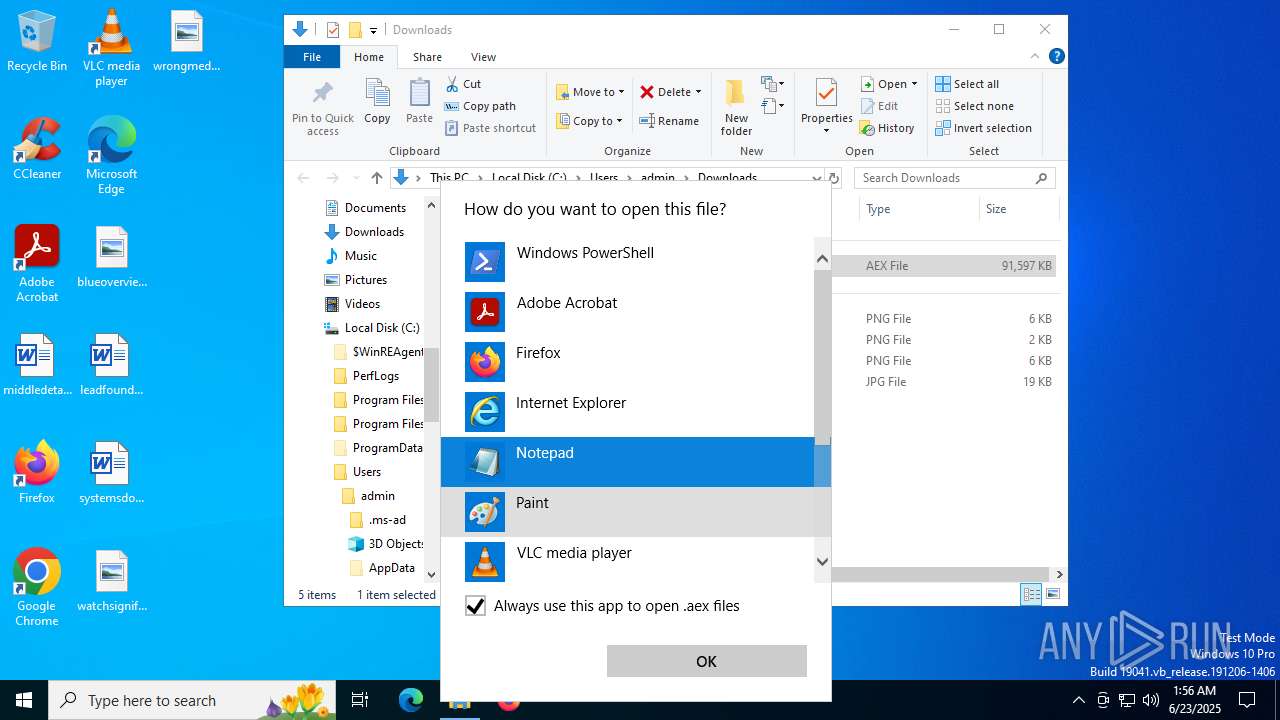The width and height of the screenshot is (1280, 720).
Task: Click Select all in the ribbon
Action: 967,84
